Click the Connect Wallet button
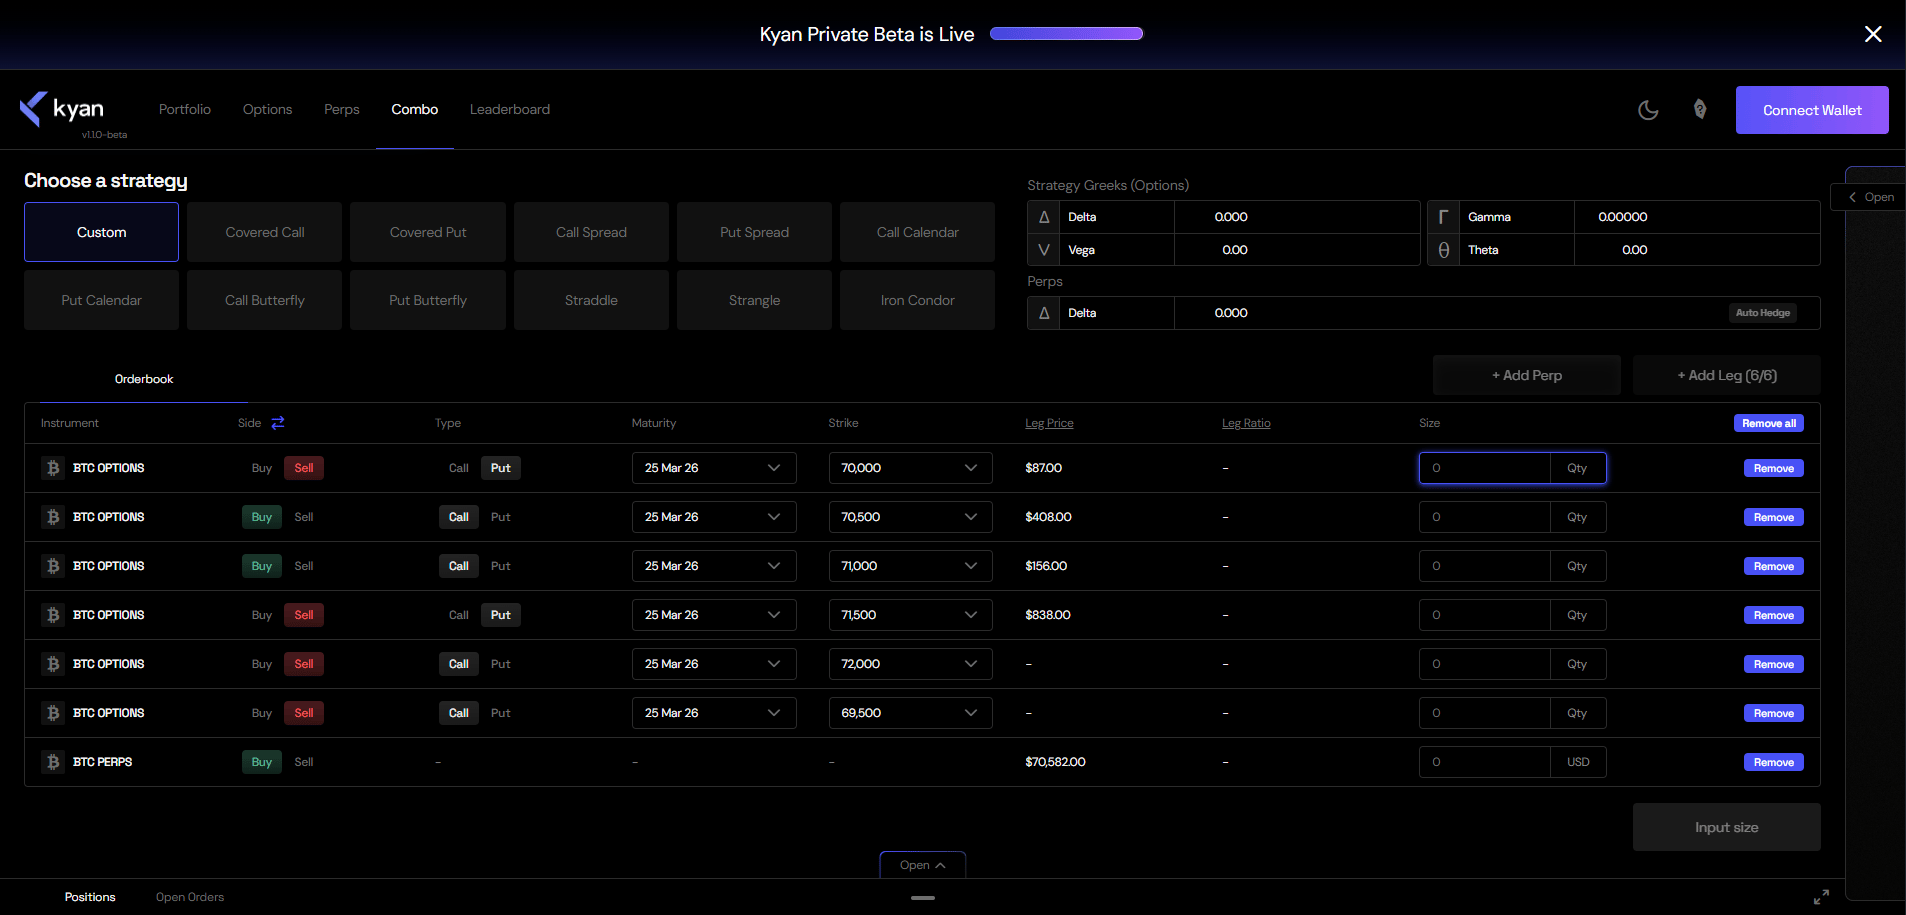Screen dimensions: 1906x915 point(1812,110)
